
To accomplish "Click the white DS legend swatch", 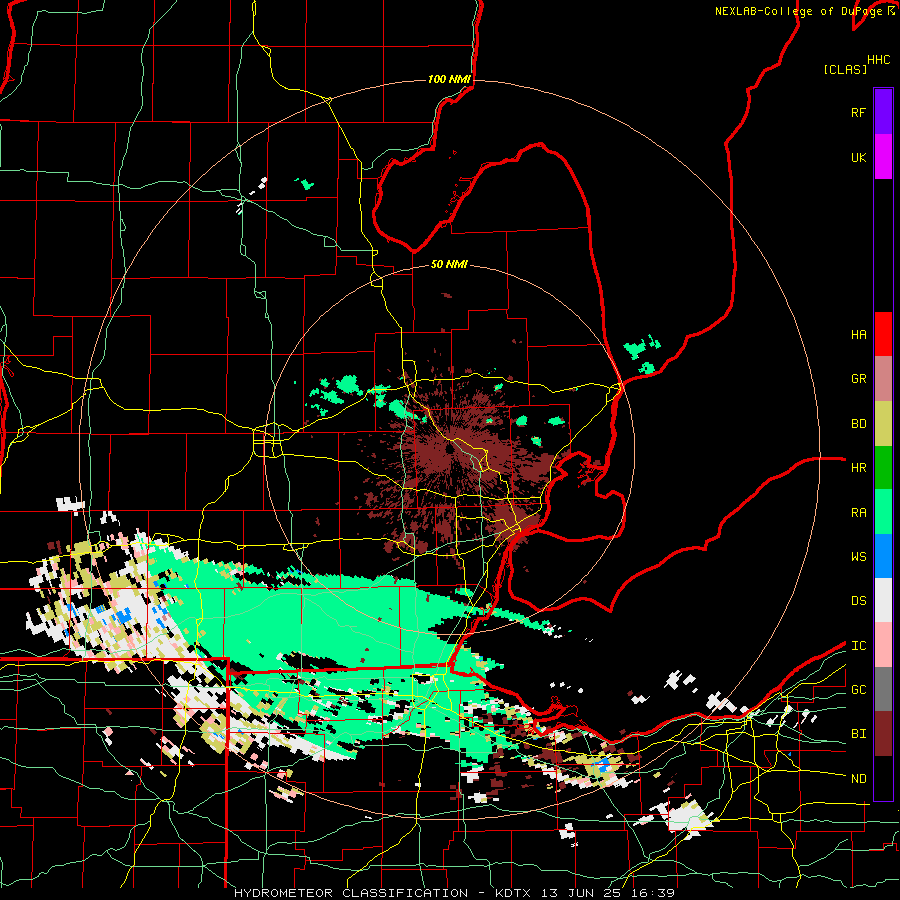I will coord(883,600).
